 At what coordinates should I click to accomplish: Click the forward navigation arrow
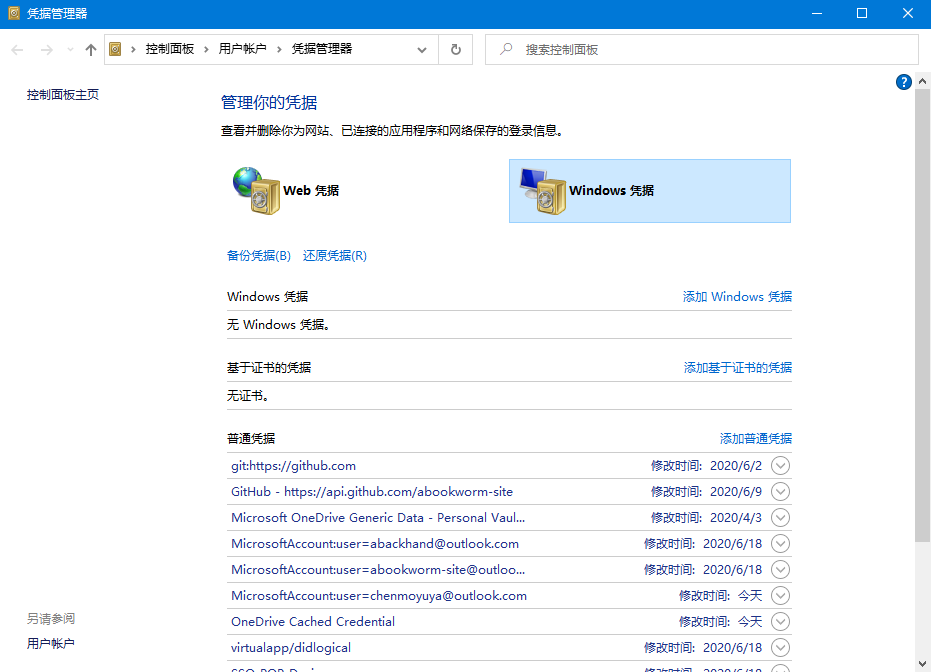tap(46, 49)
